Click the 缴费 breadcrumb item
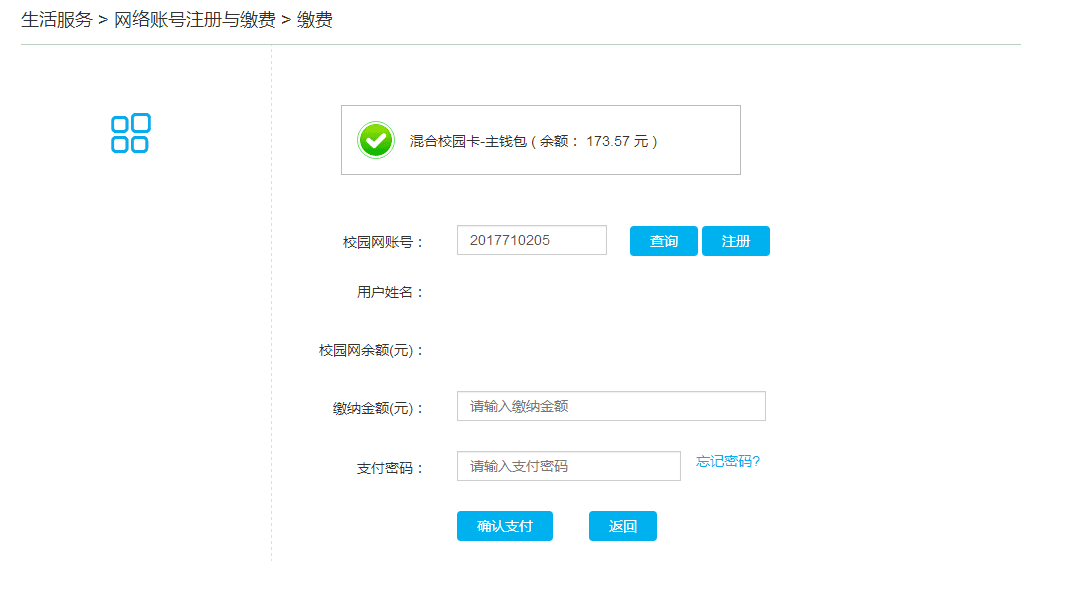The width and height of the screenshot is (1085, 590). coord(315,20)
